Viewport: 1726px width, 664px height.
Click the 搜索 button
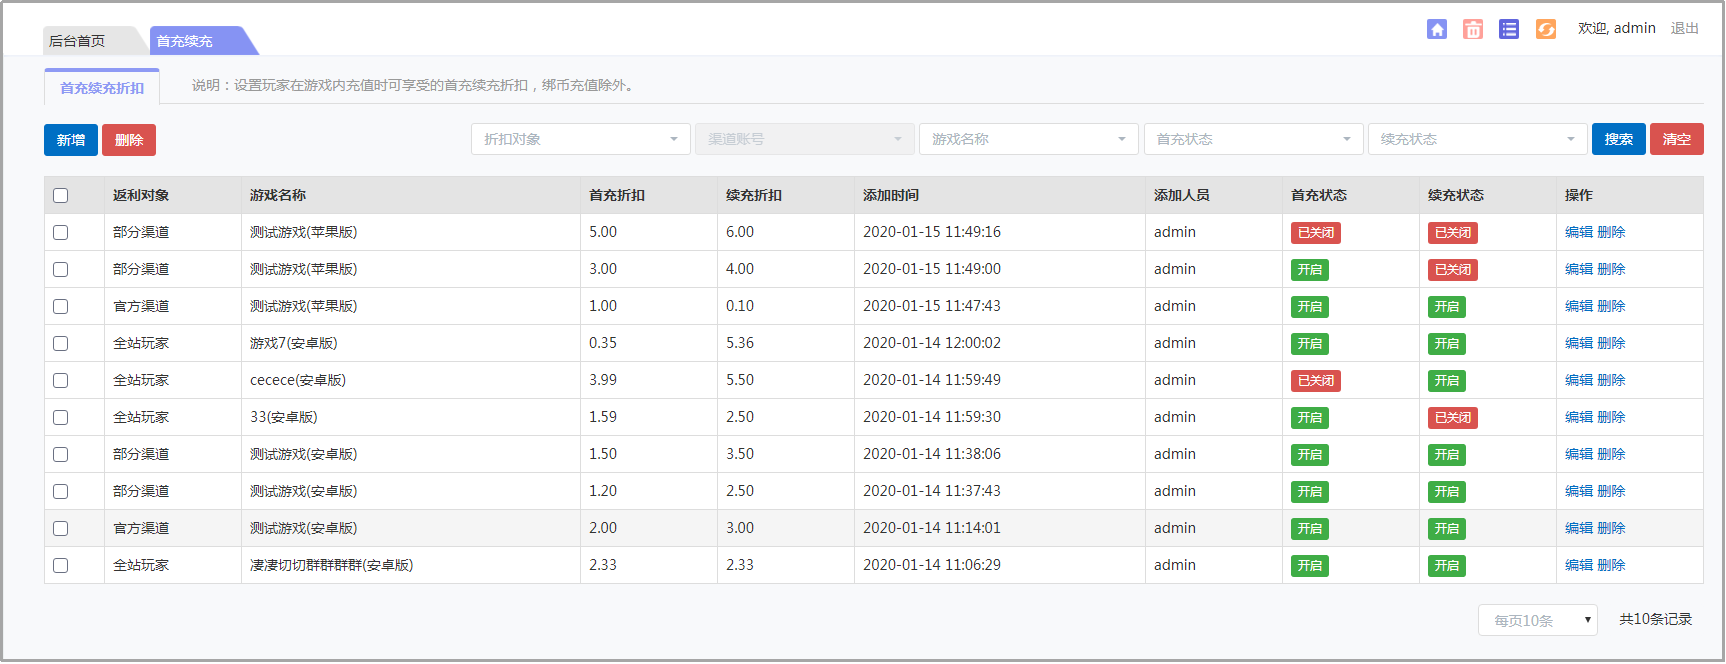coord(1619,139)
